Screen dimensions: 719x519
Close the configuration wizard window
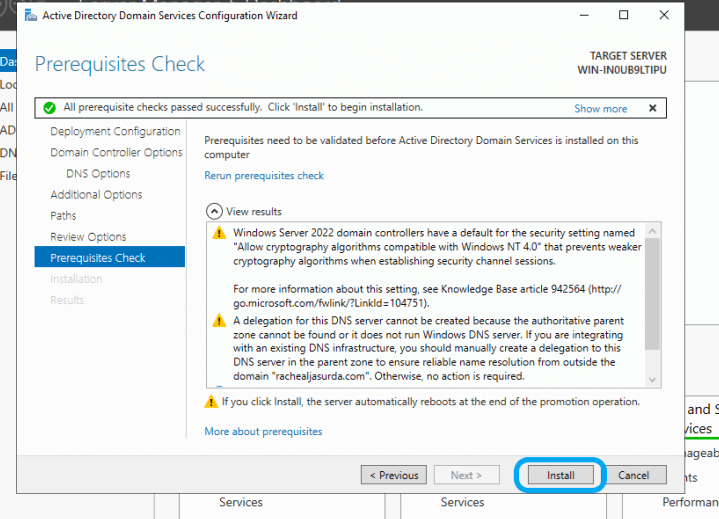coord(664,15)
